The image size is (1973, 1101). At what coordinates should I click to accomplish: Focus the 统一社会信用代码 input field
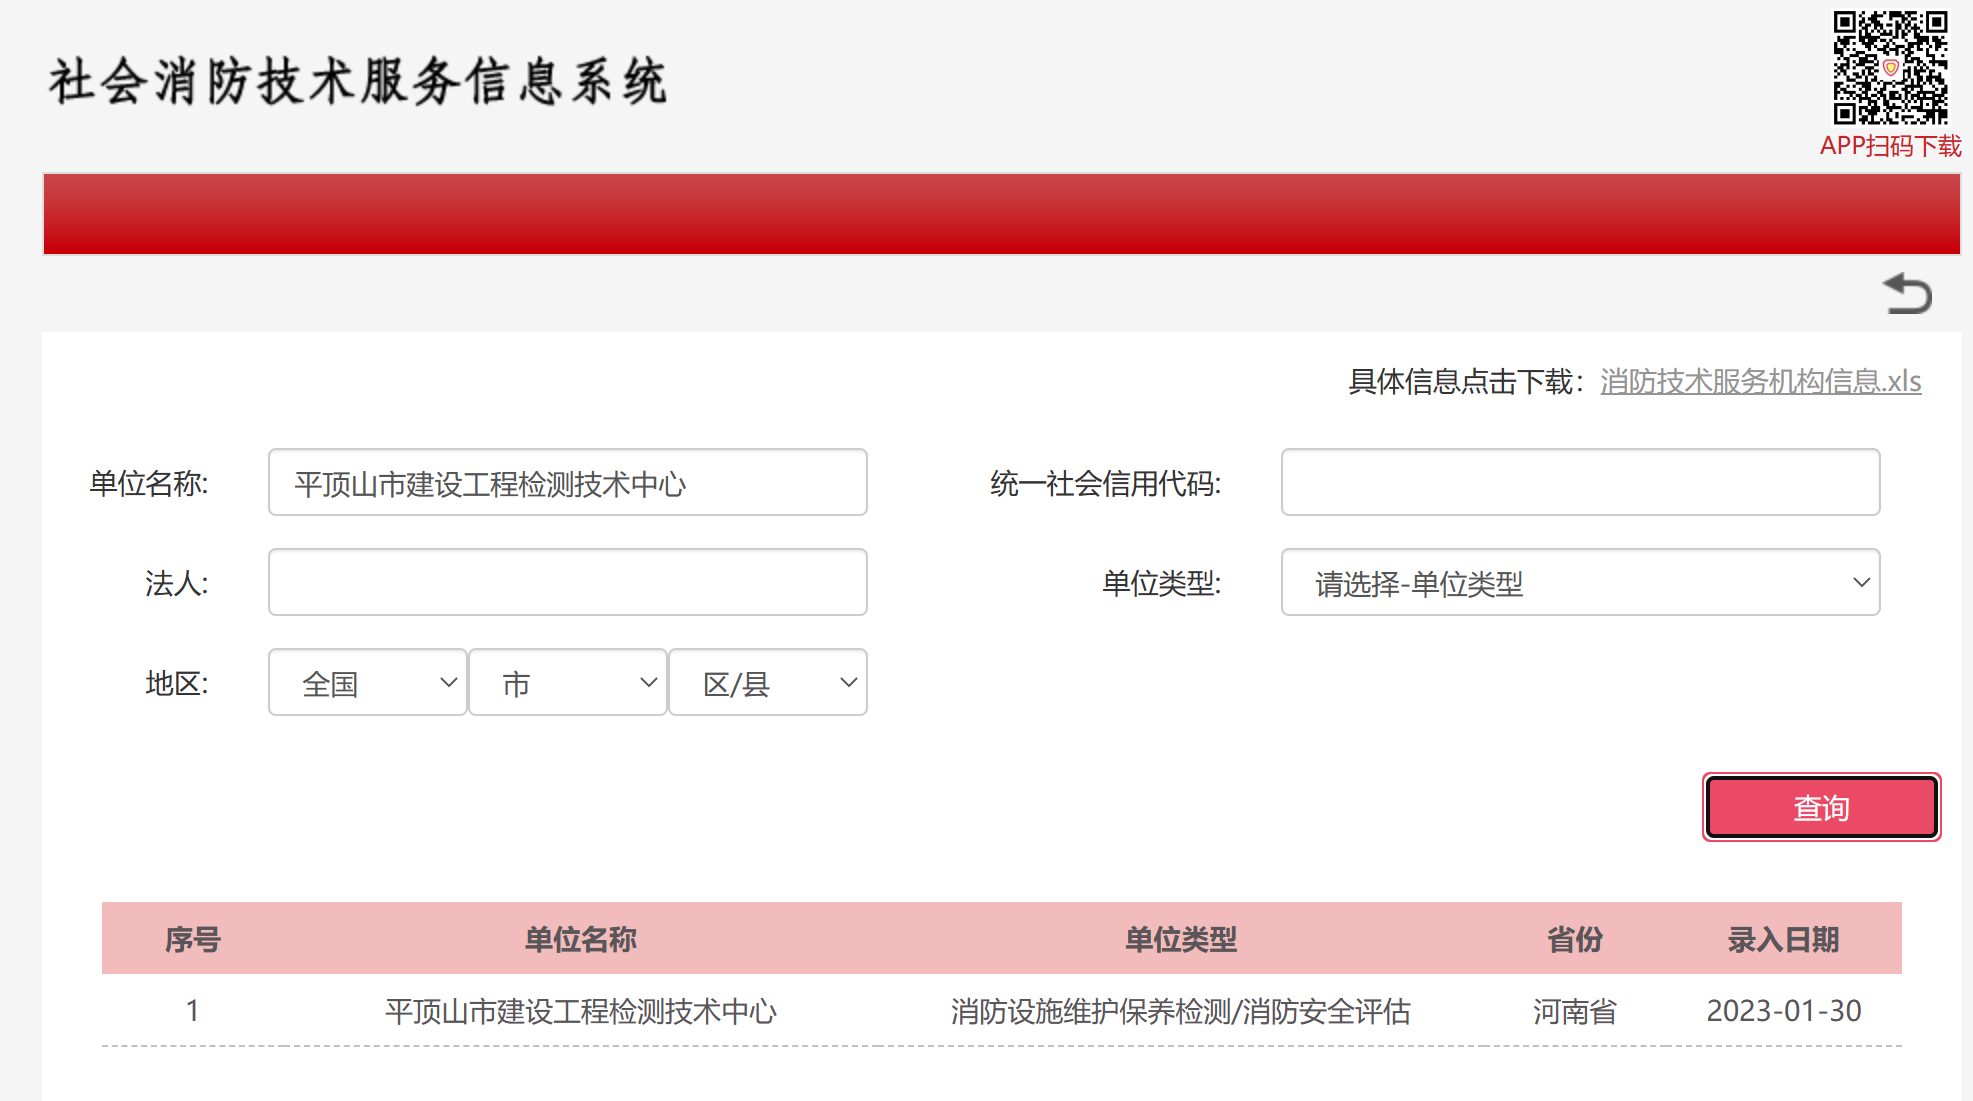[x=1580, y=483]
